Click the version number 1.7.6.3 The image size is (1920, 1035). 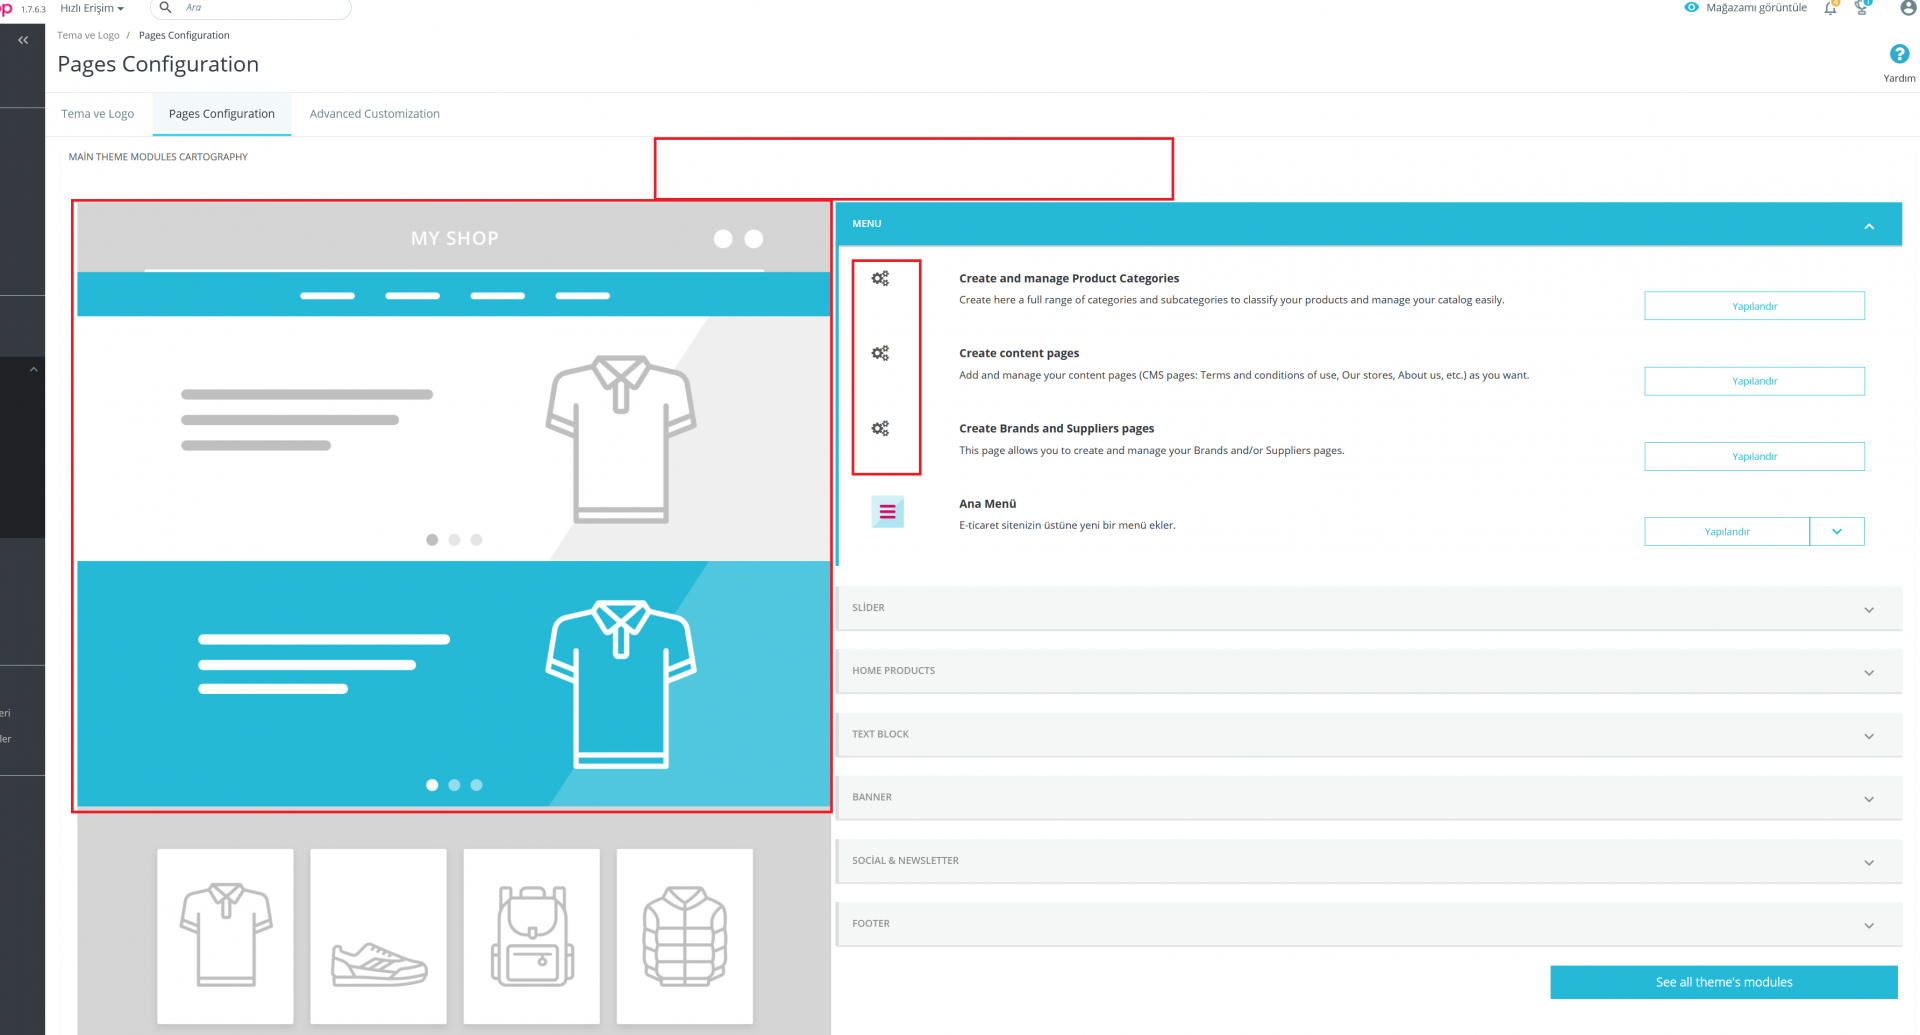point(33,9)
